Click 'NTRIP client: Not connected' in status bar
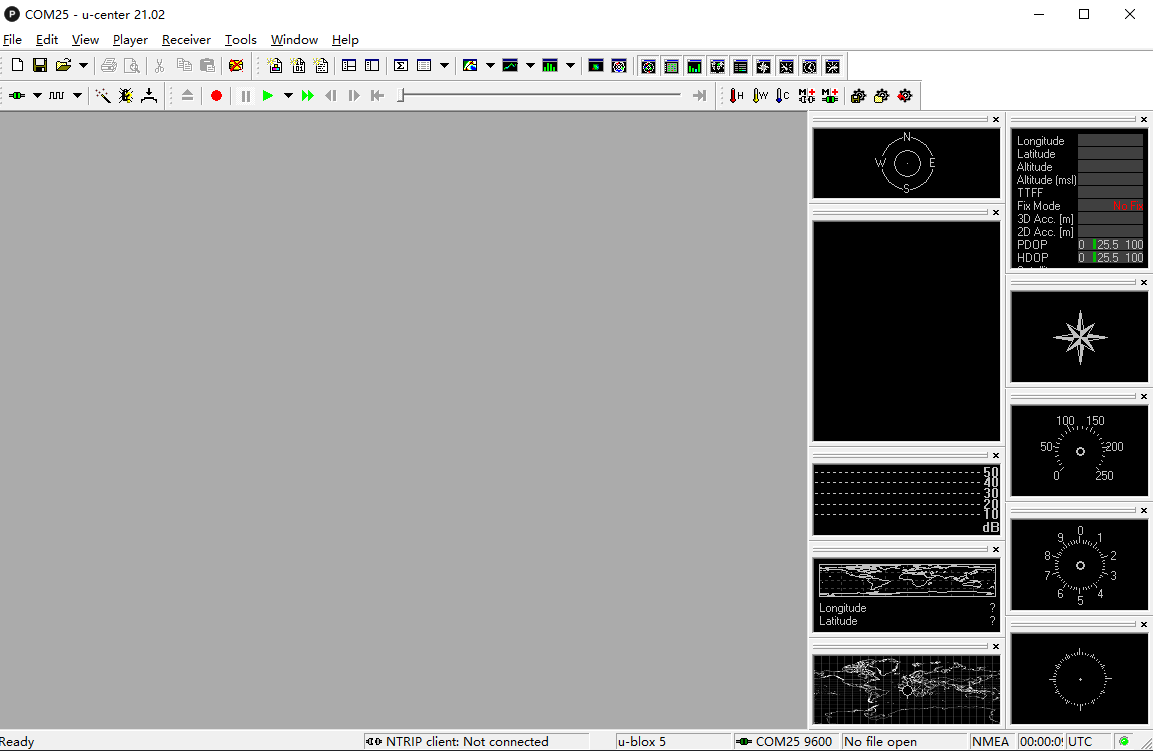The width and height of the screenshot is (1153, 751). point(467,741)
